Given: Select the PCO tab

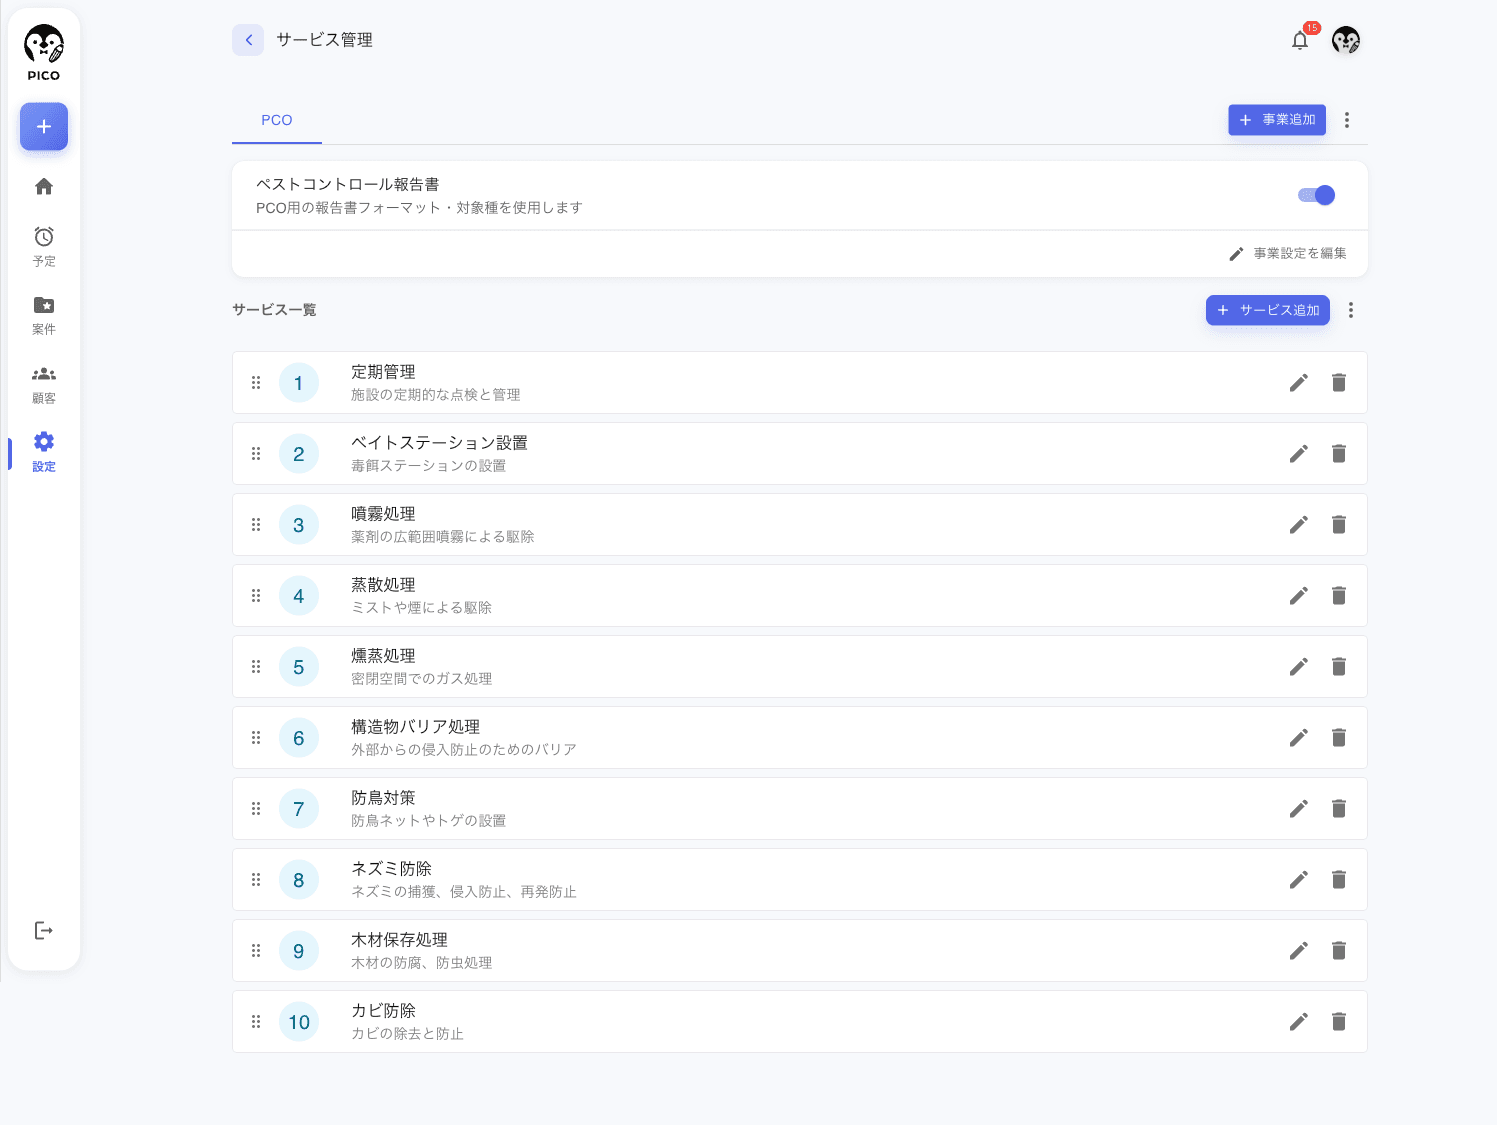Looking at the screenshot, I should [277, 120].
